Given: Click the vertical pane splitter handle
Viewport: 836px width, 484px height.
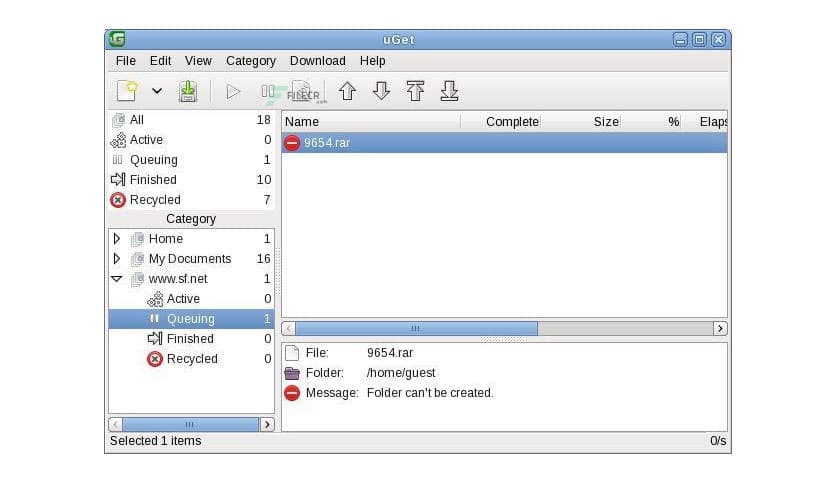Looking at the screenshot, I should point(278,271).
